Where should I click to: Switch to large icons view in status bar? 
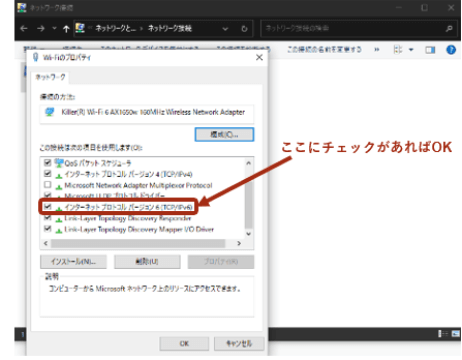click(456, 333)
